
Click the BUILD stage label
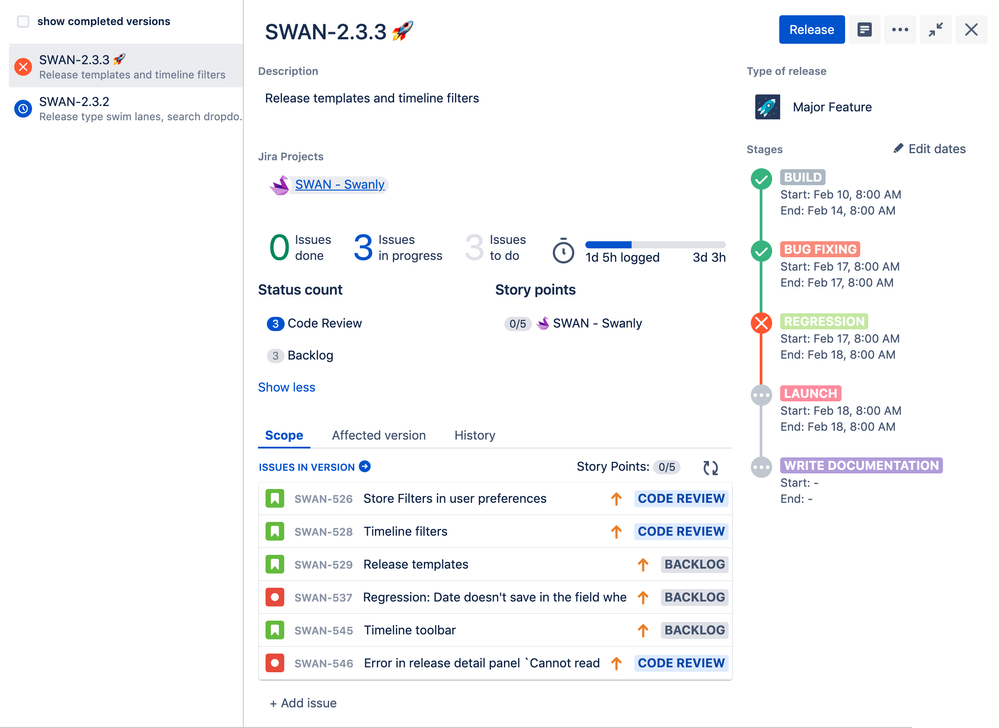tap(803, 177)
